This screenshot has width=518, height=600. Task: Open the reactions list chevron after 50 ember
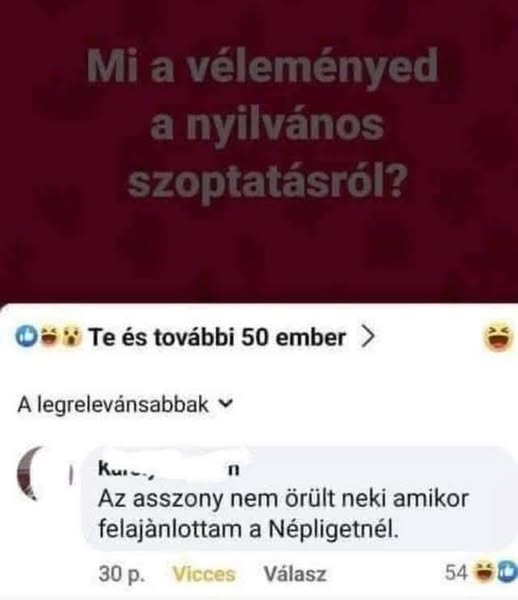coord(367,338)
